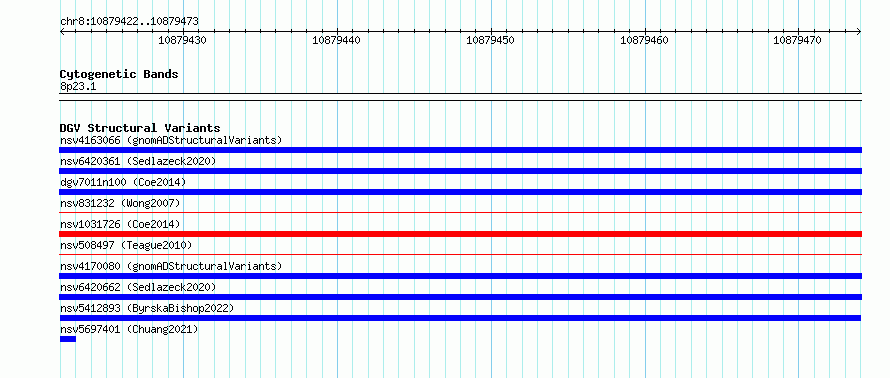Click the left arrowhead of the ruler
This screenshot has width=890, height=378.
(x=62, y=31)
